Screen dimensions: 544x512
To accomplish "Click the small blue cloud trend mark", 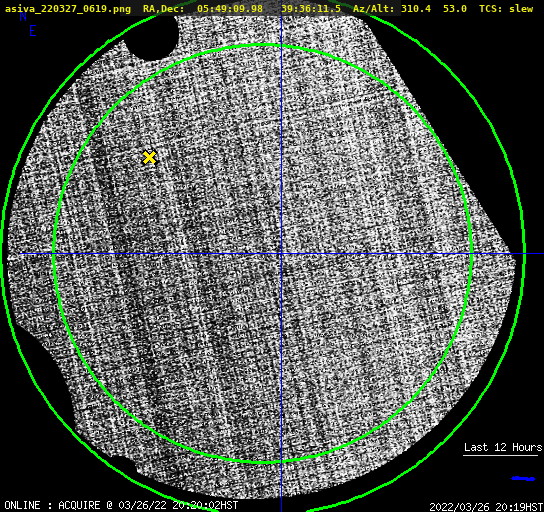I will pos(523,479).
